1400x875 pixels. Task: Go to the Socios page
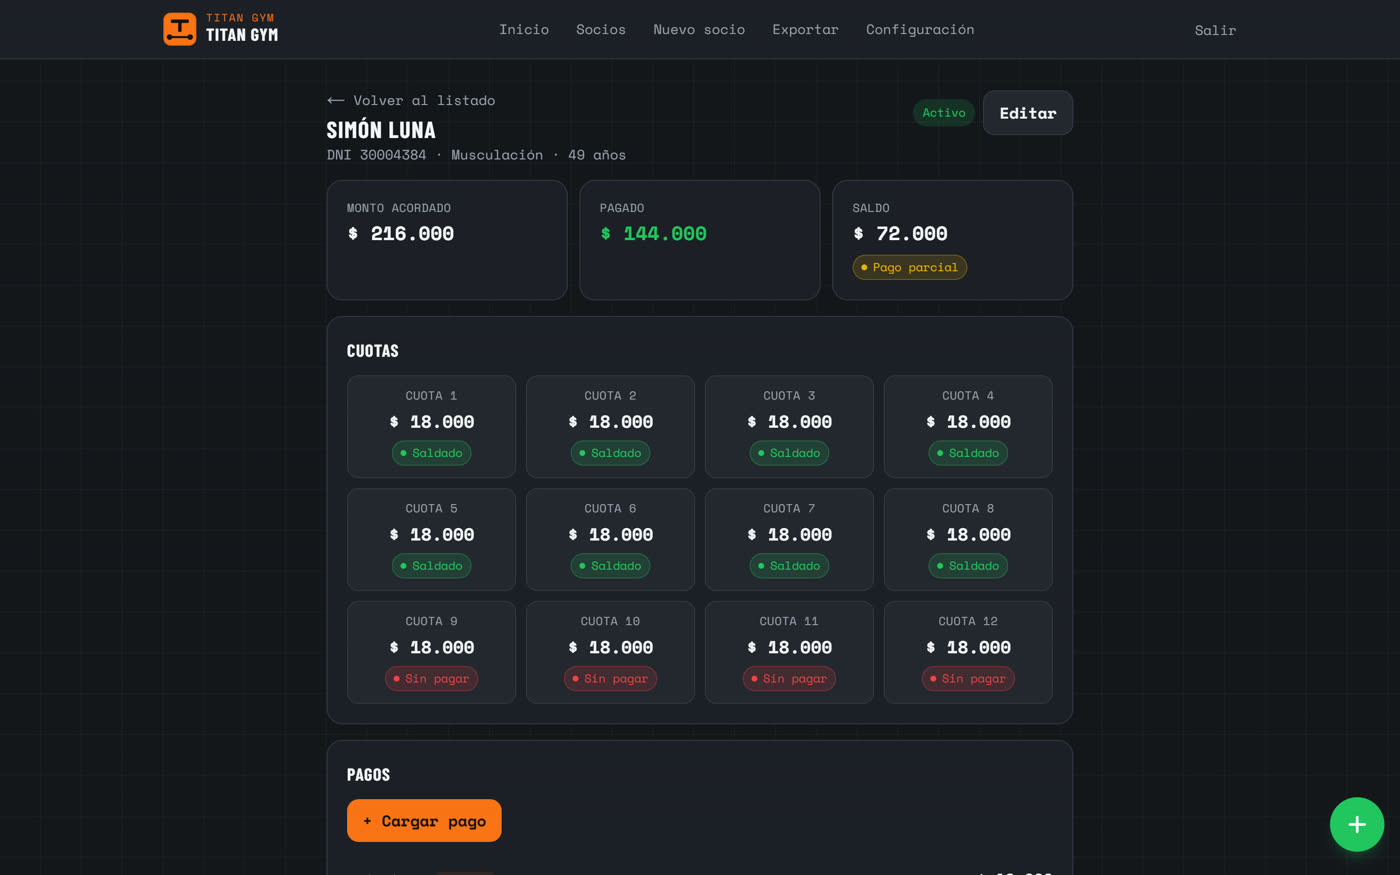point(601,30)
